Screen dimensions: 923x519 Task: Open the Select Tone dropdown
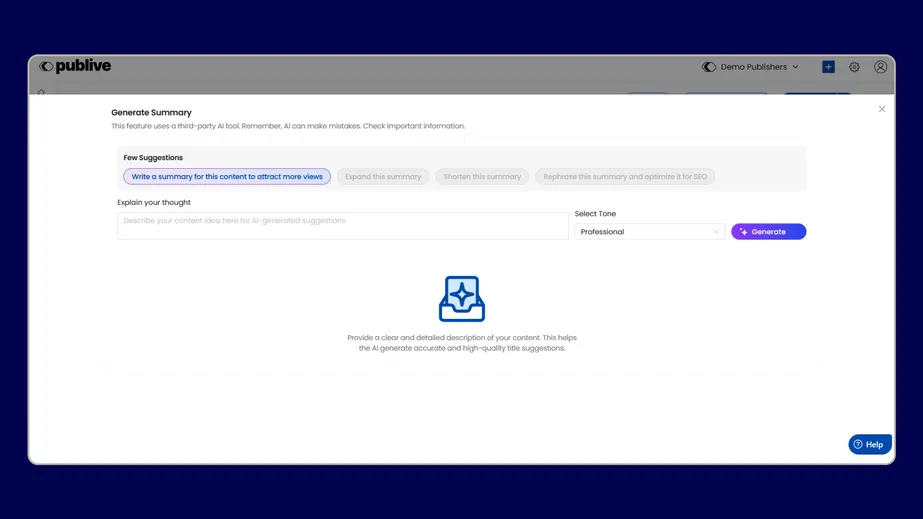[649, 232]
